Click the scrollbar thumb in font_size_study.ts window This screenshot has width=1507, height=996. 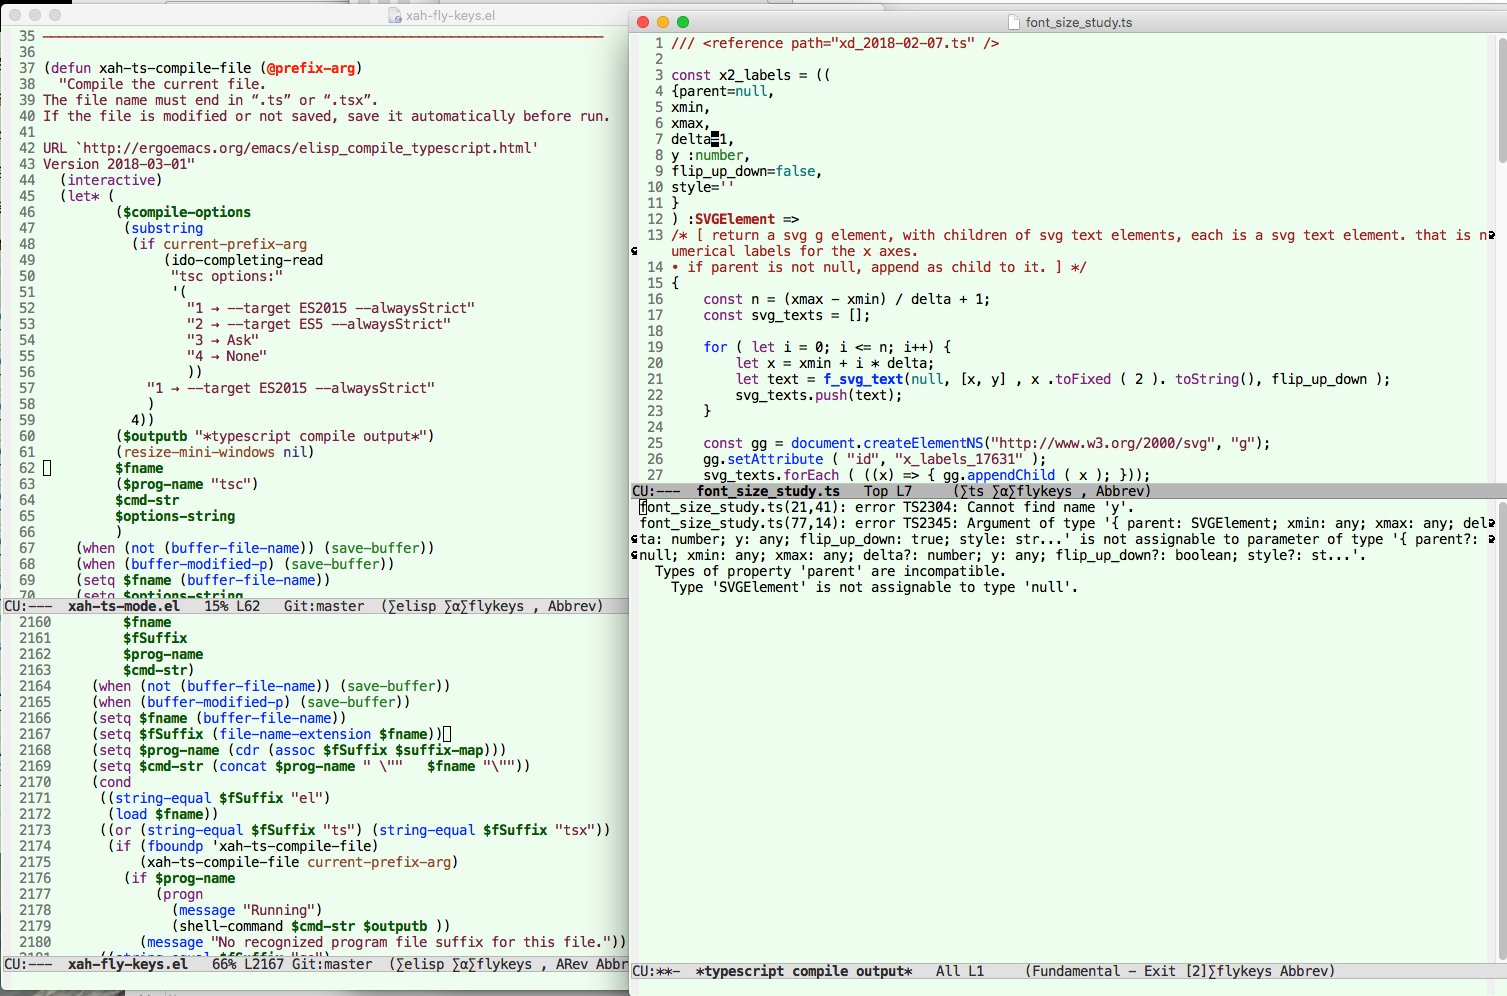[1501, 100]
